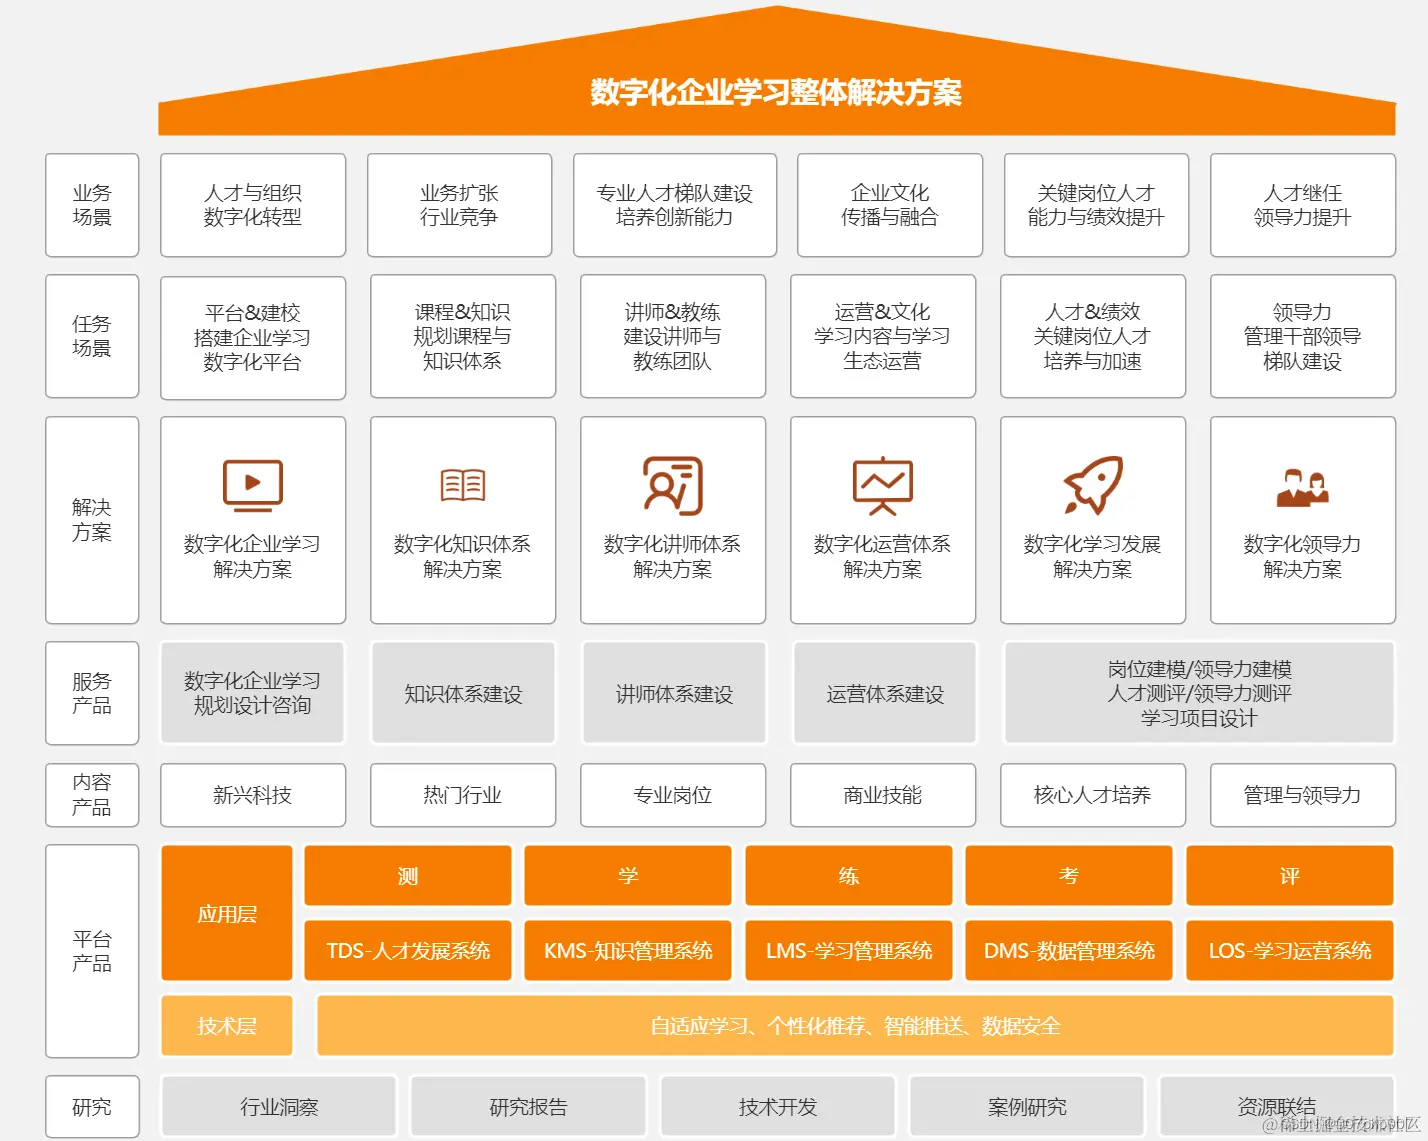Click the 讲师&教练 task box
The image size is (1428, 1141).
[x=673, y=336]
